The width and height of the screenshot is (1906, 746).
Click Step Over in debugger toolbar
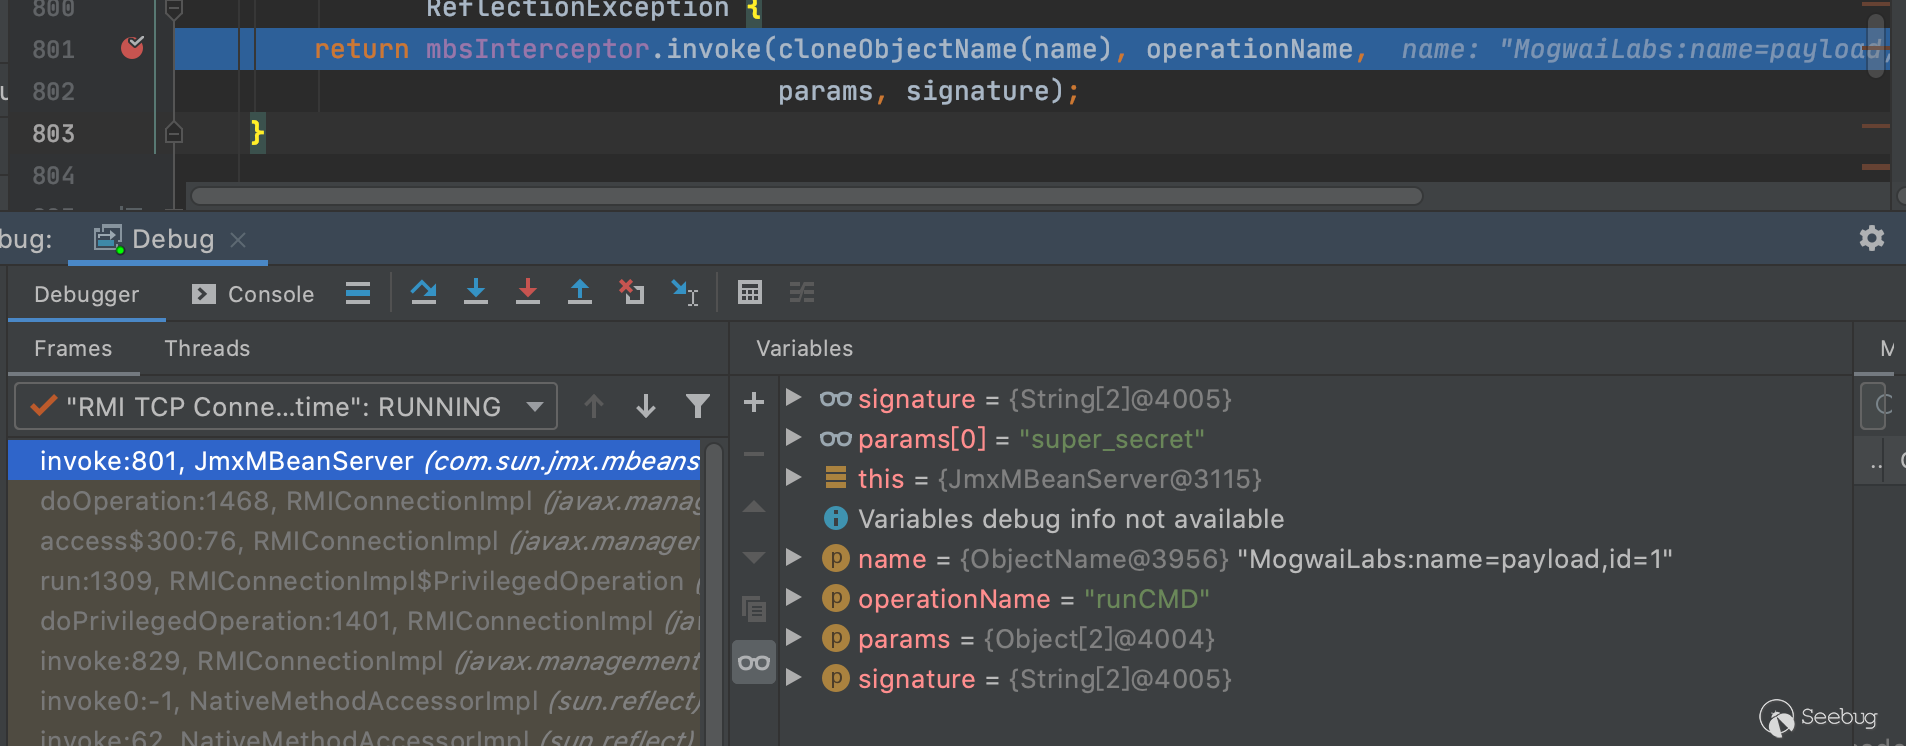pos(424,292)
